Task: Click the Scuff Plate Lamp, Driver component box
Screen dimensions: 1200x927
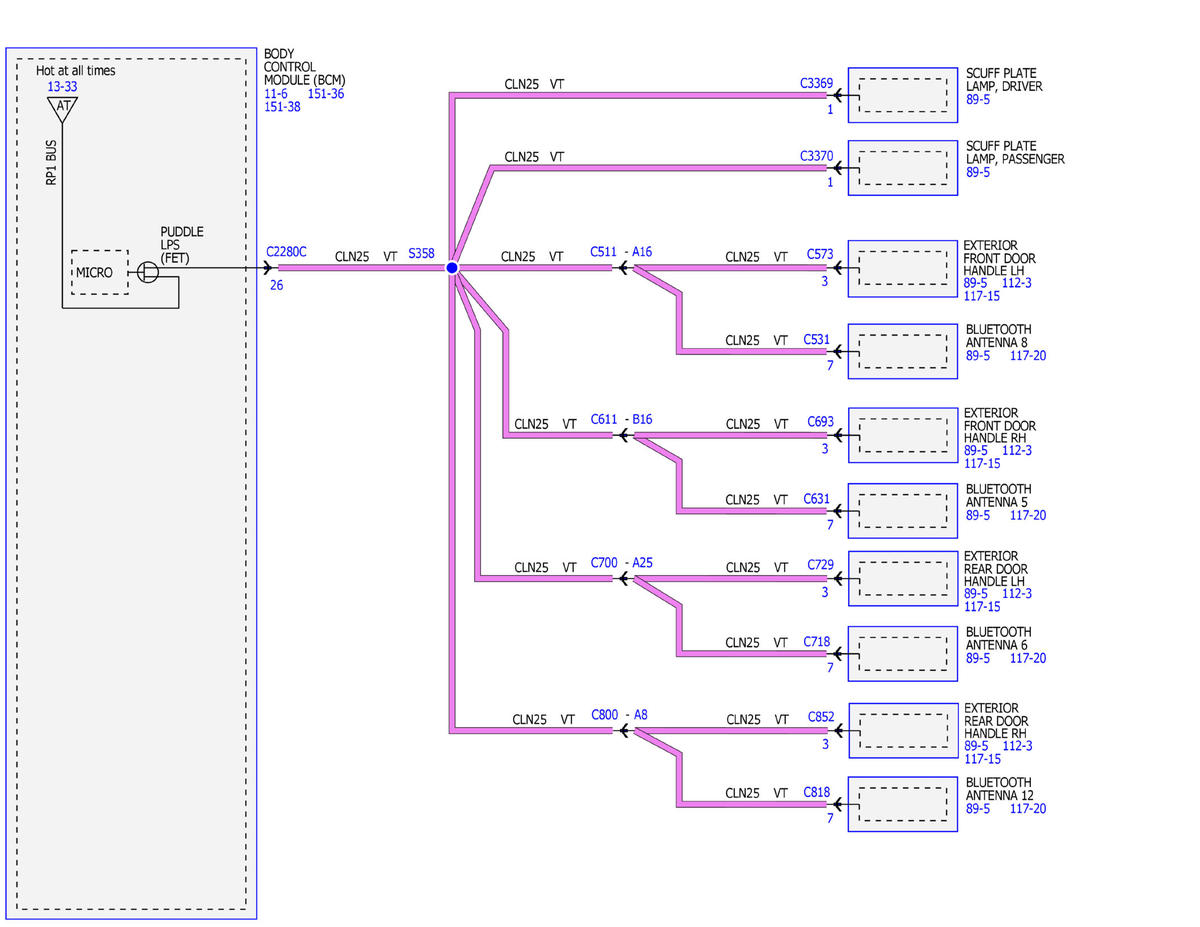Action: (903, 95)
